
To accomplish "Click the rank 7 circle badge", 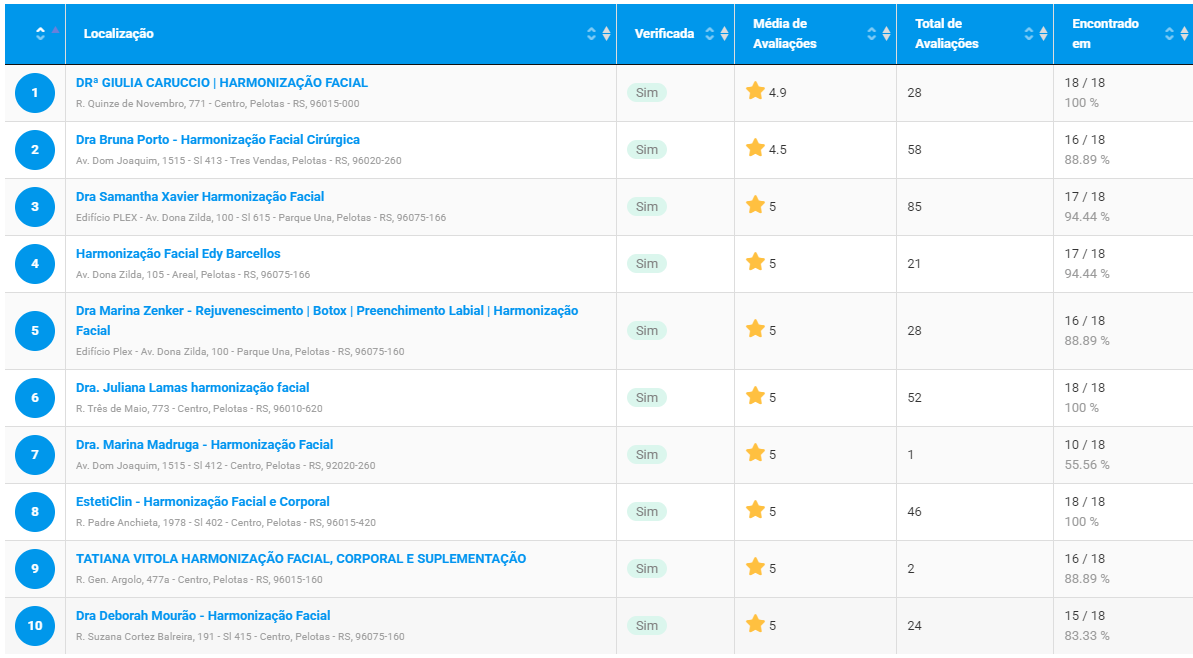I will [x=35, y=455].
